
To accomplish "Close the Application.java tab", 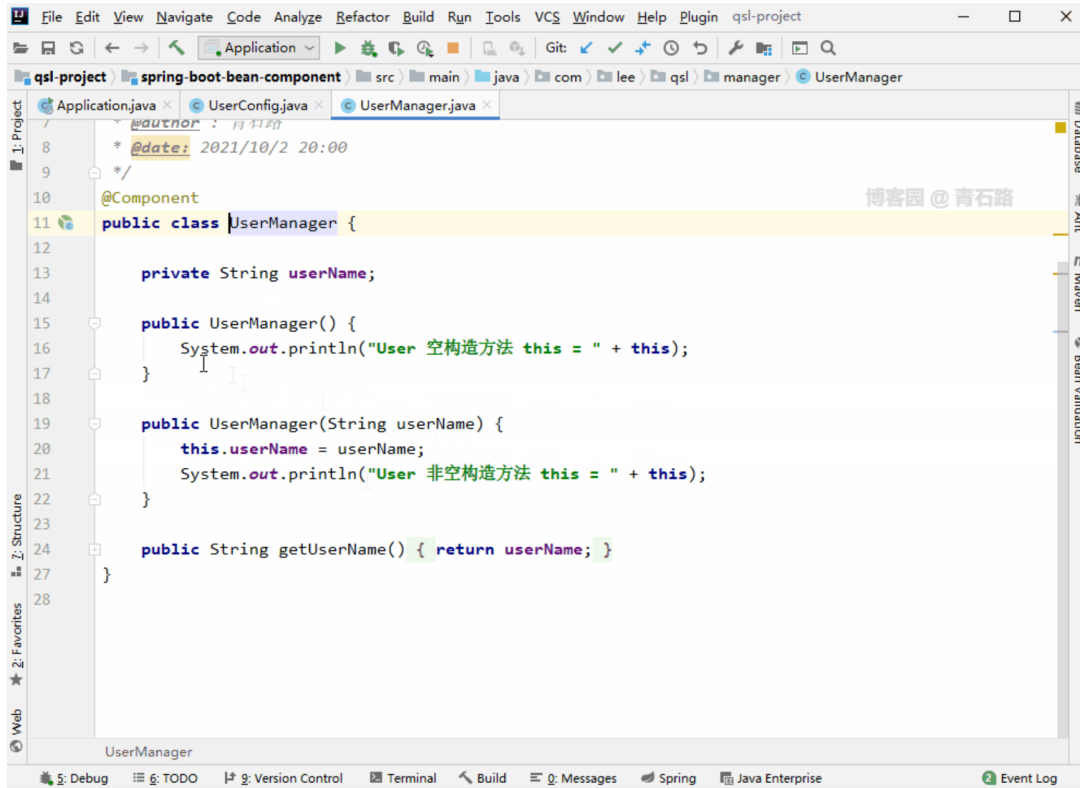I will (x=167, y=105).
